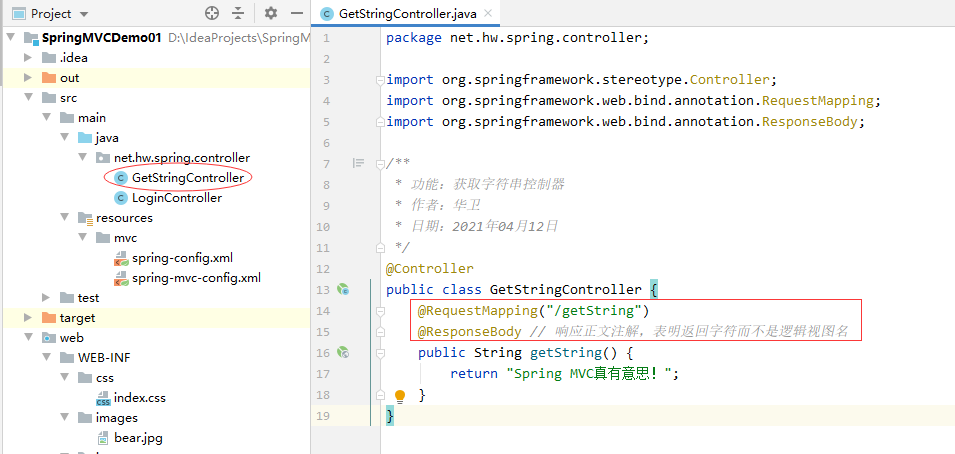Viewport: 955px width, 454px height.
Task: Collapse the web folder
Action: point(28,338)
